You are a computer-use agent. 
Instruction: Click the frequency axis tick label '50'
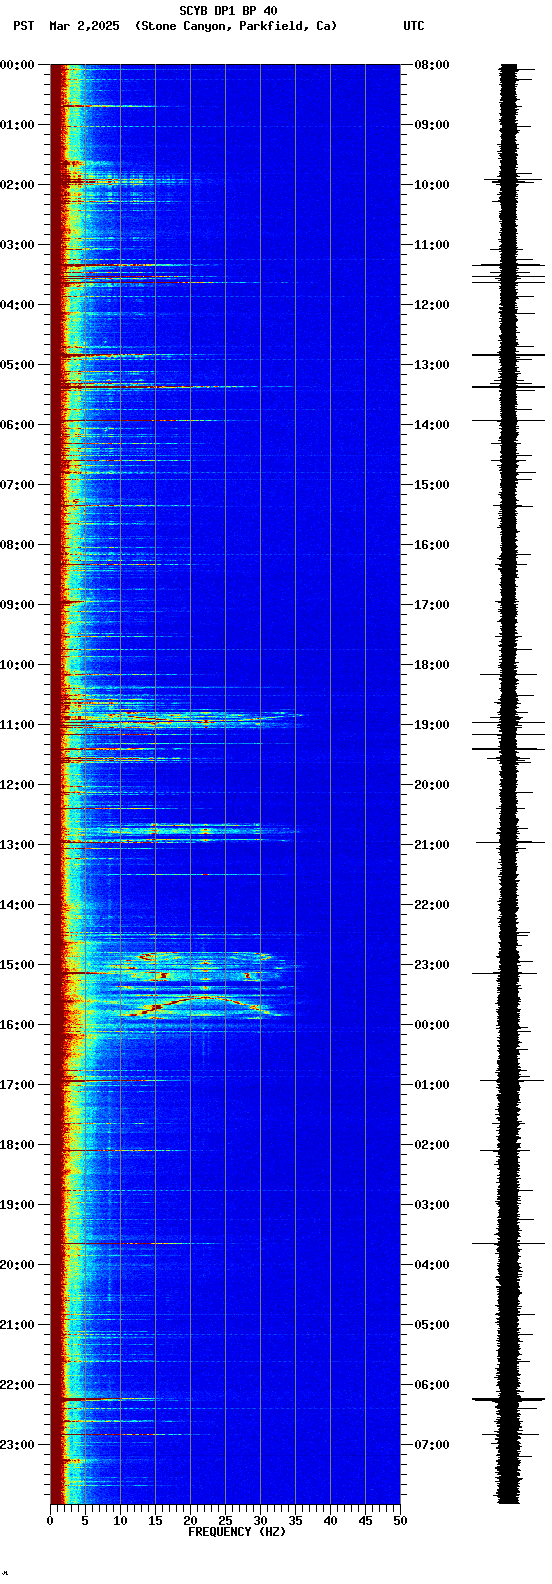(x=400, y=1521)
